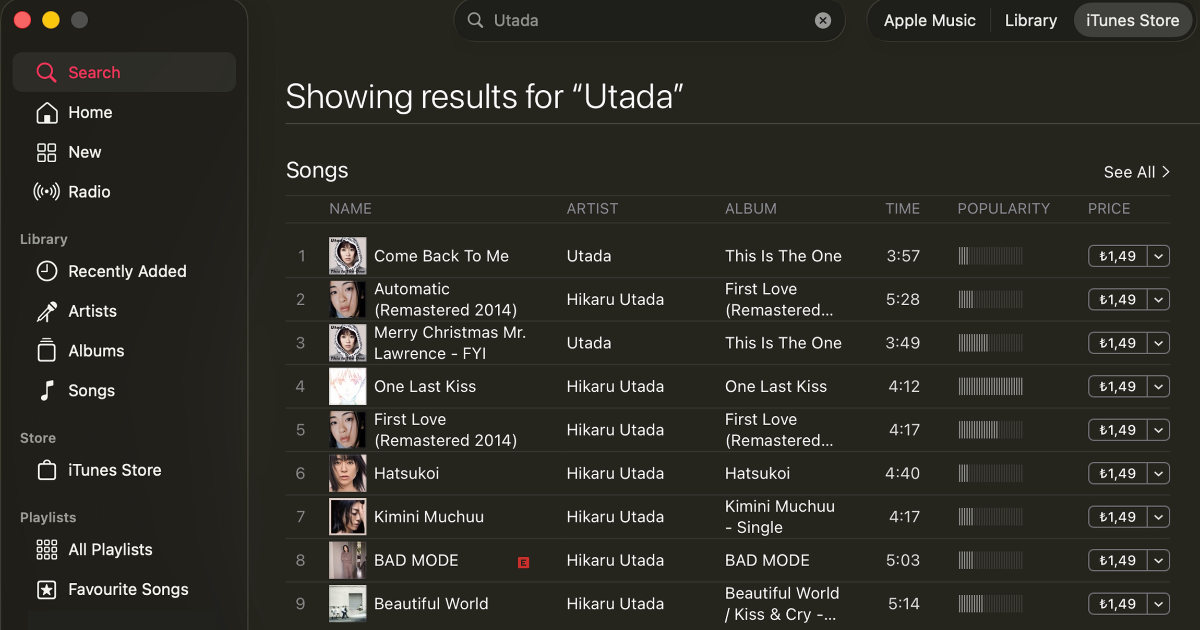Click See All for Songs results

tap(1136, 172)
